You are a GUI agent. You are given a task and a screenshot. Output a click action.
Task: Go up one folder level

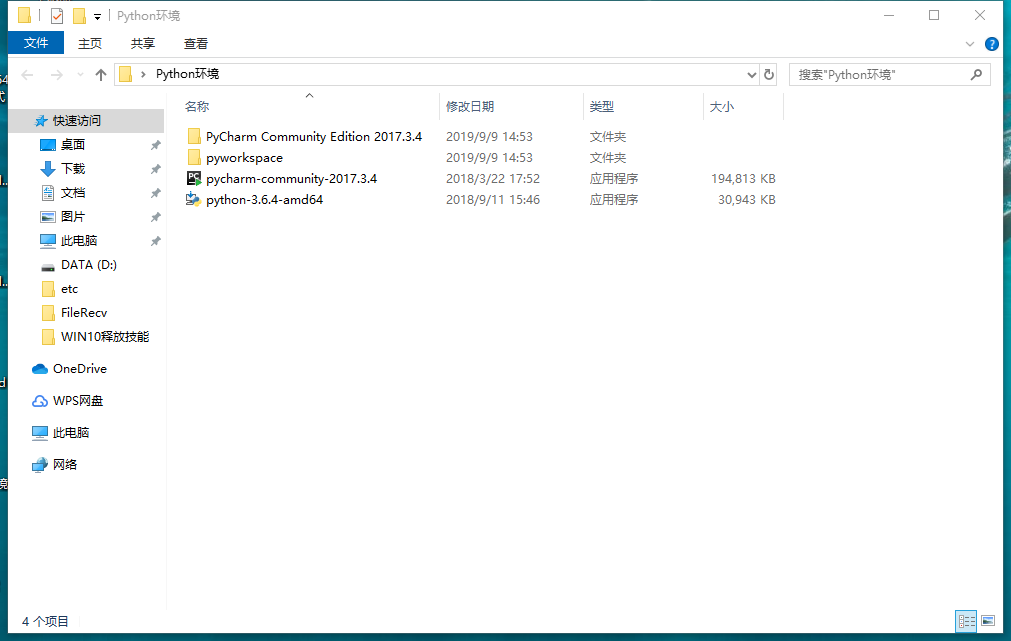pos(101,75)
